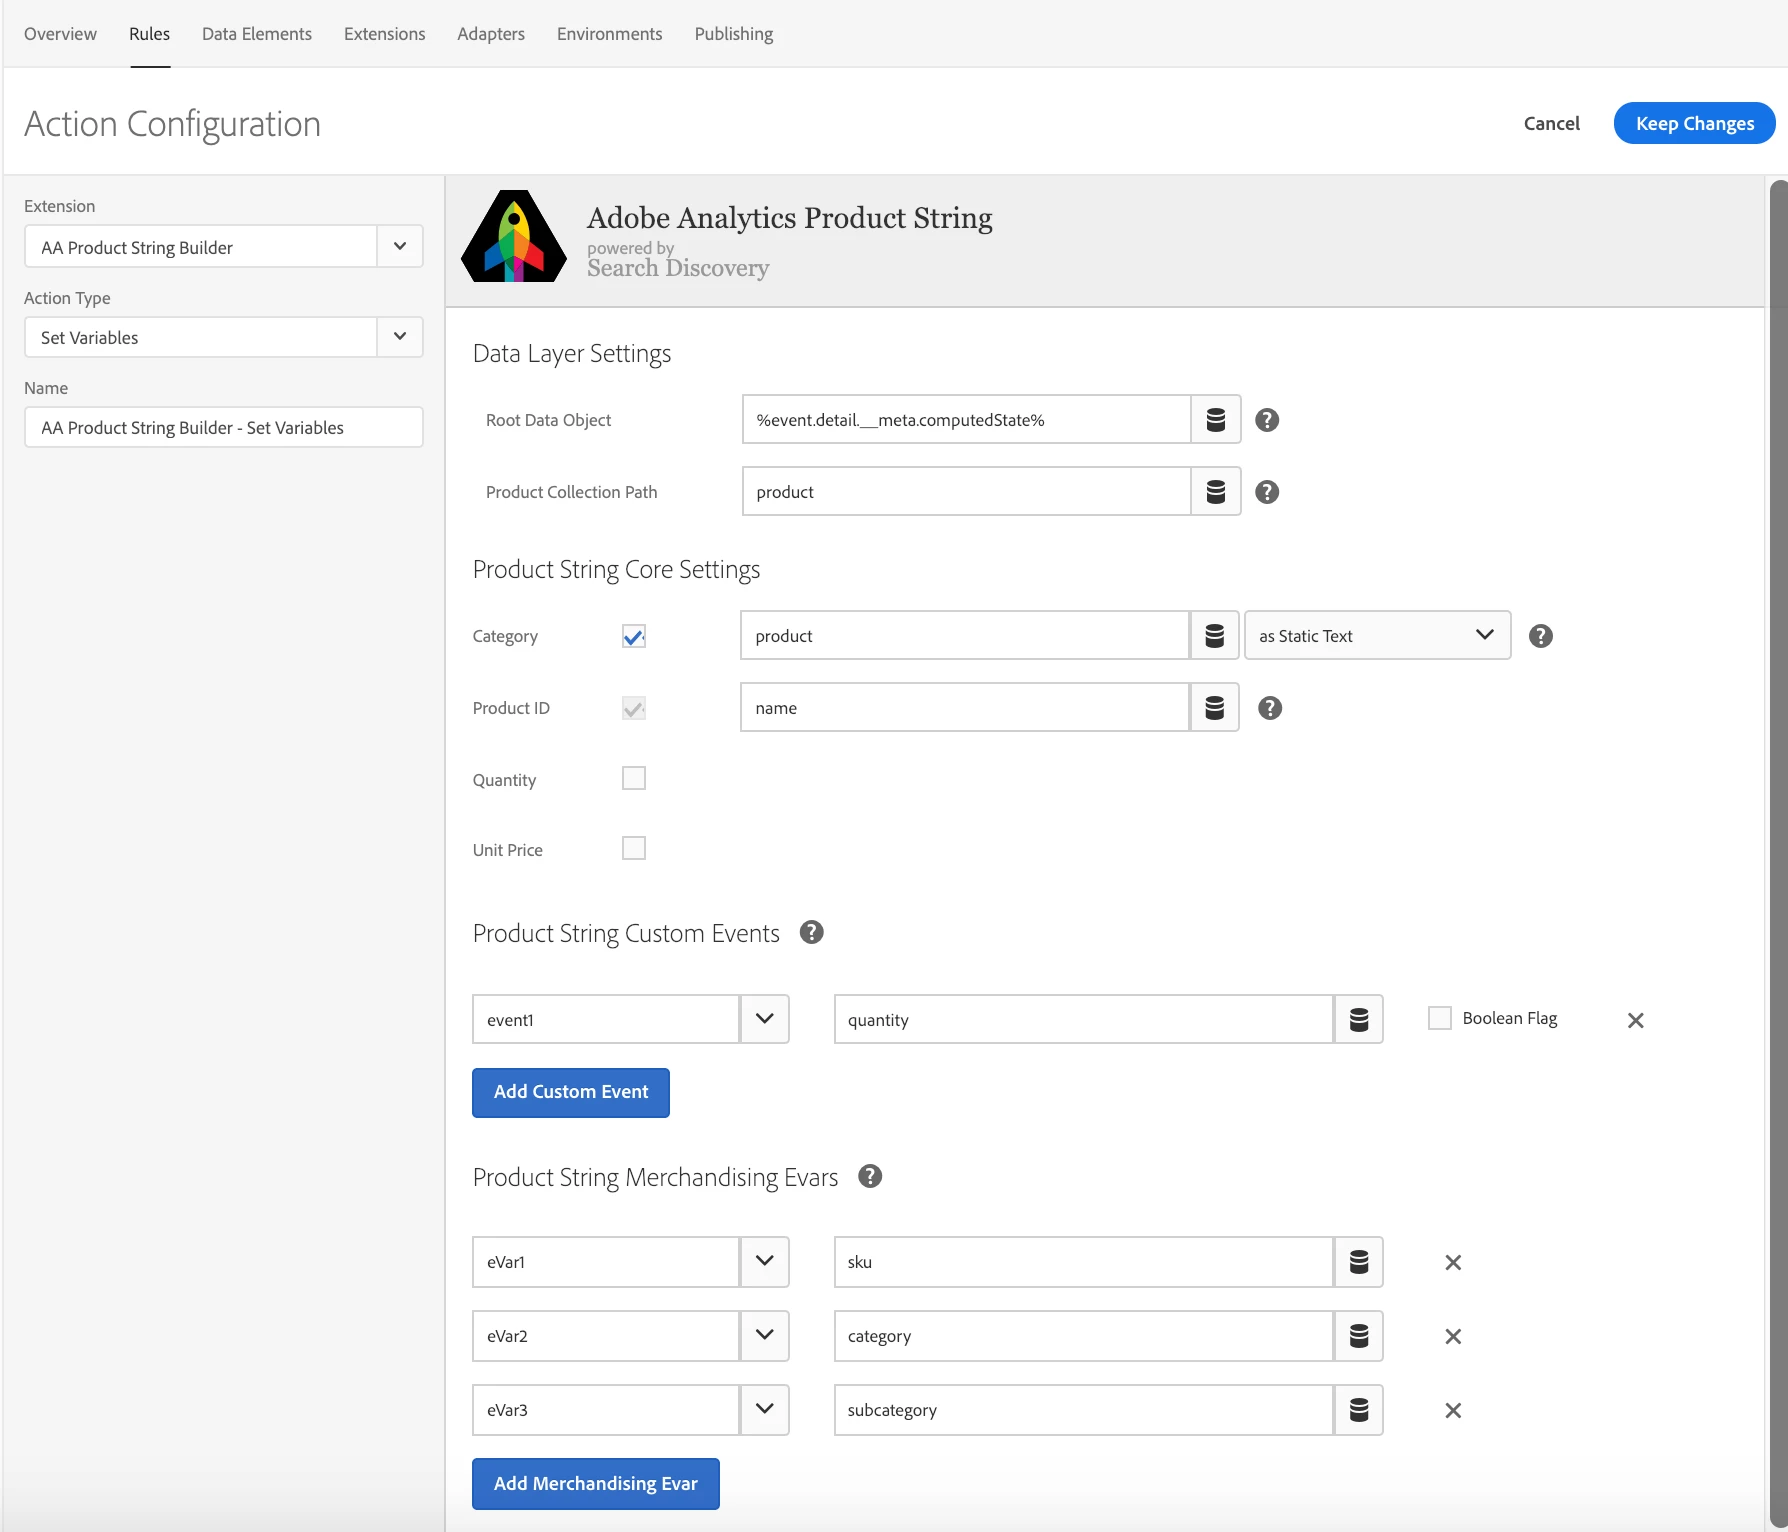The image size is (1788, 1532).
Task: Remove the eVar2 merchandising row
Action: [x=1454, y=1337]
